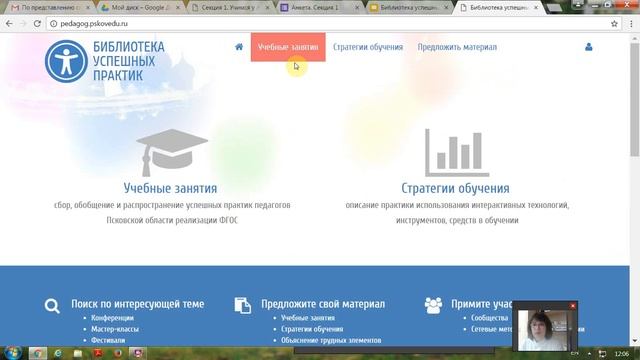Open Объяснение трудных элементов link
640x360 pixels.
pyautogui.click(x=331, y=340)
